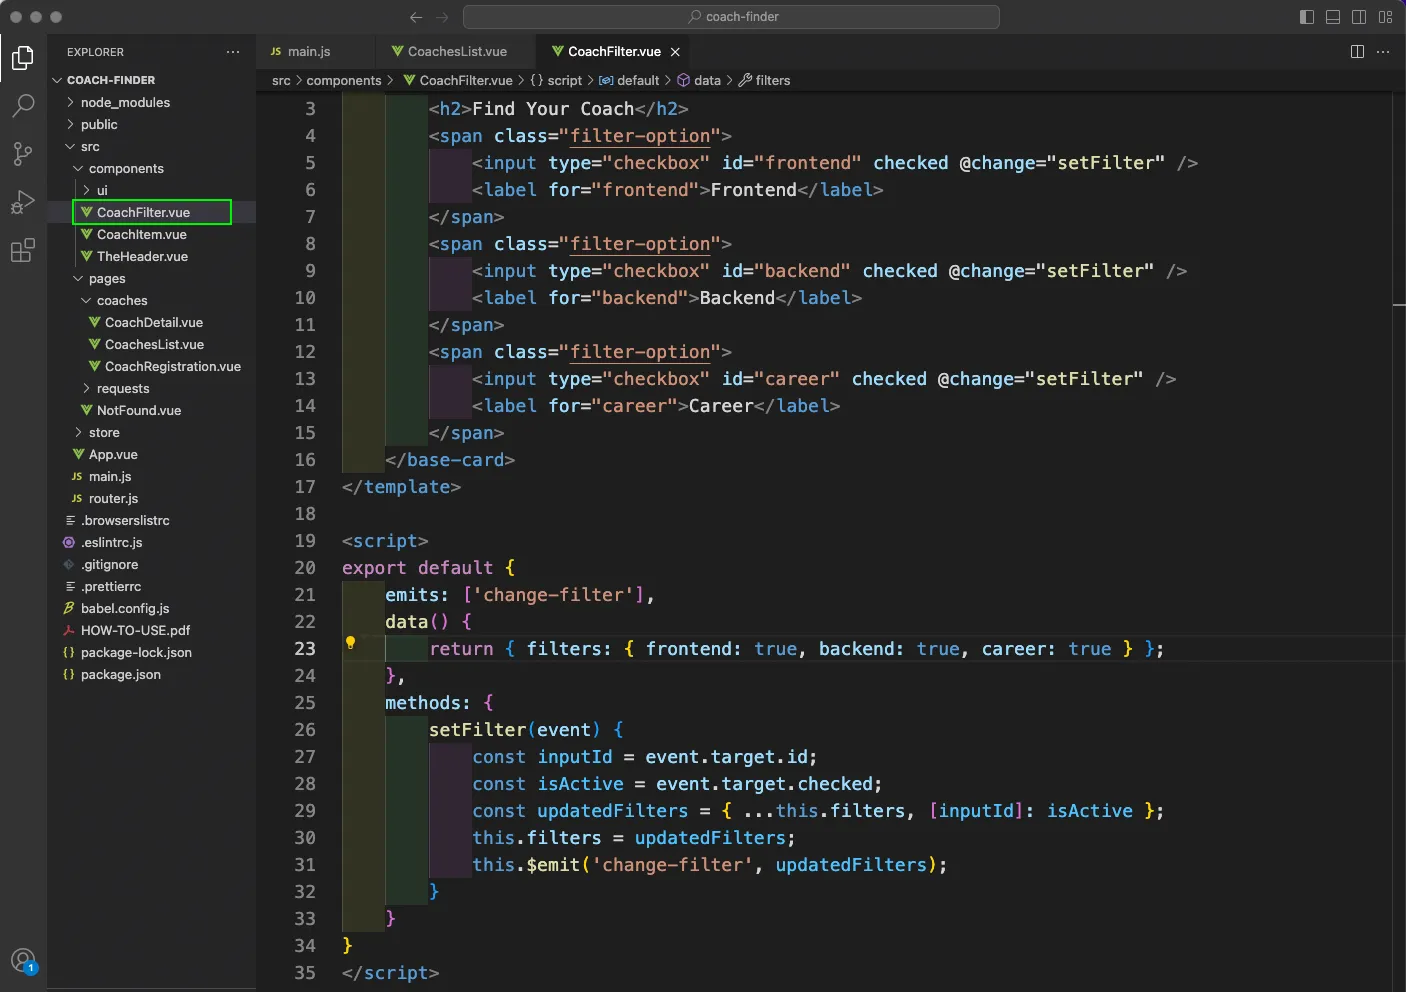Toggle the secondary side bar layout icon
Viewport: 1406px width, 992px height.
[x=1359, y=17]
